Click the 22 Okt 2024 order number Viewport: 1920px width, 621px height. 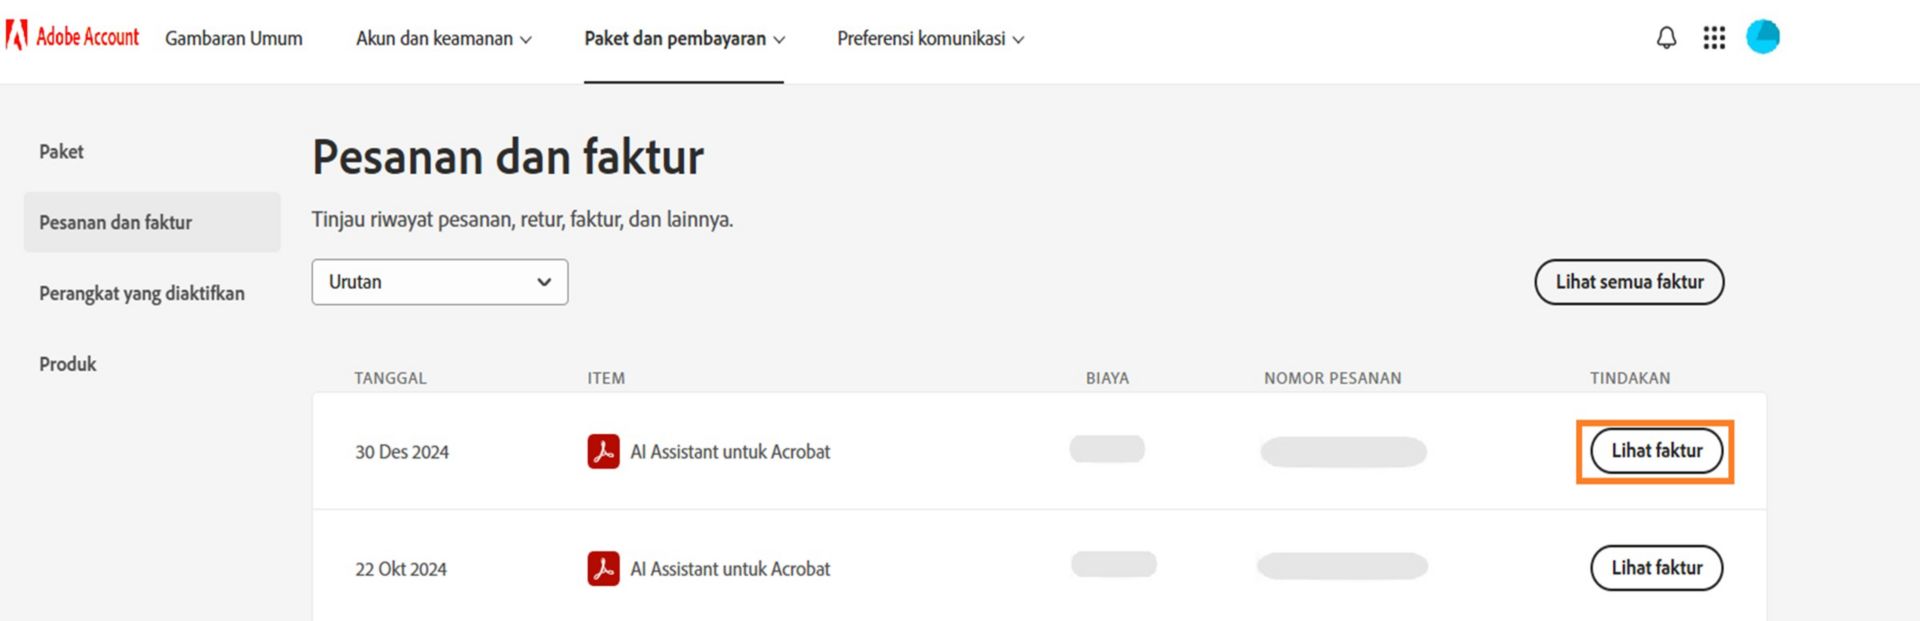pos(1342,567)
